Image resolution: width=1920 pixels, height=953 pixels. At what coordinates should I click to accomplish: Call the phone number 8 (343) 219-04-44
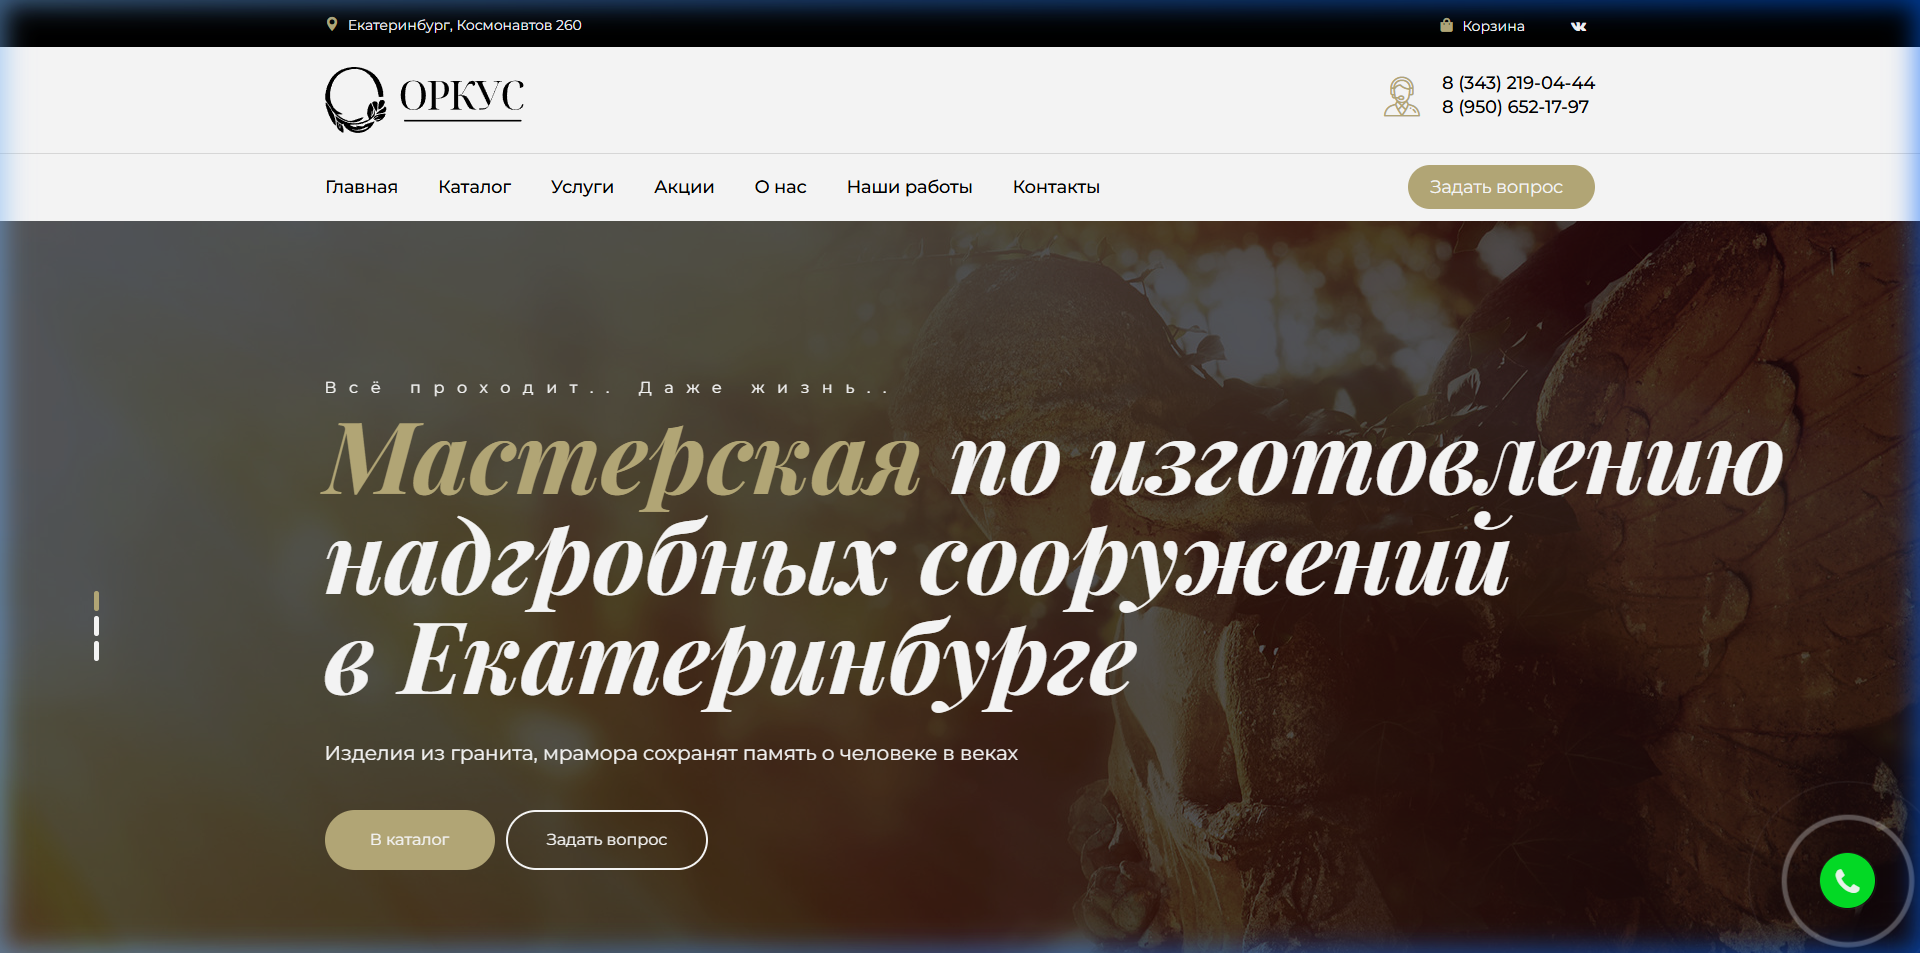pyautogui.click(x=1518, y=83)
